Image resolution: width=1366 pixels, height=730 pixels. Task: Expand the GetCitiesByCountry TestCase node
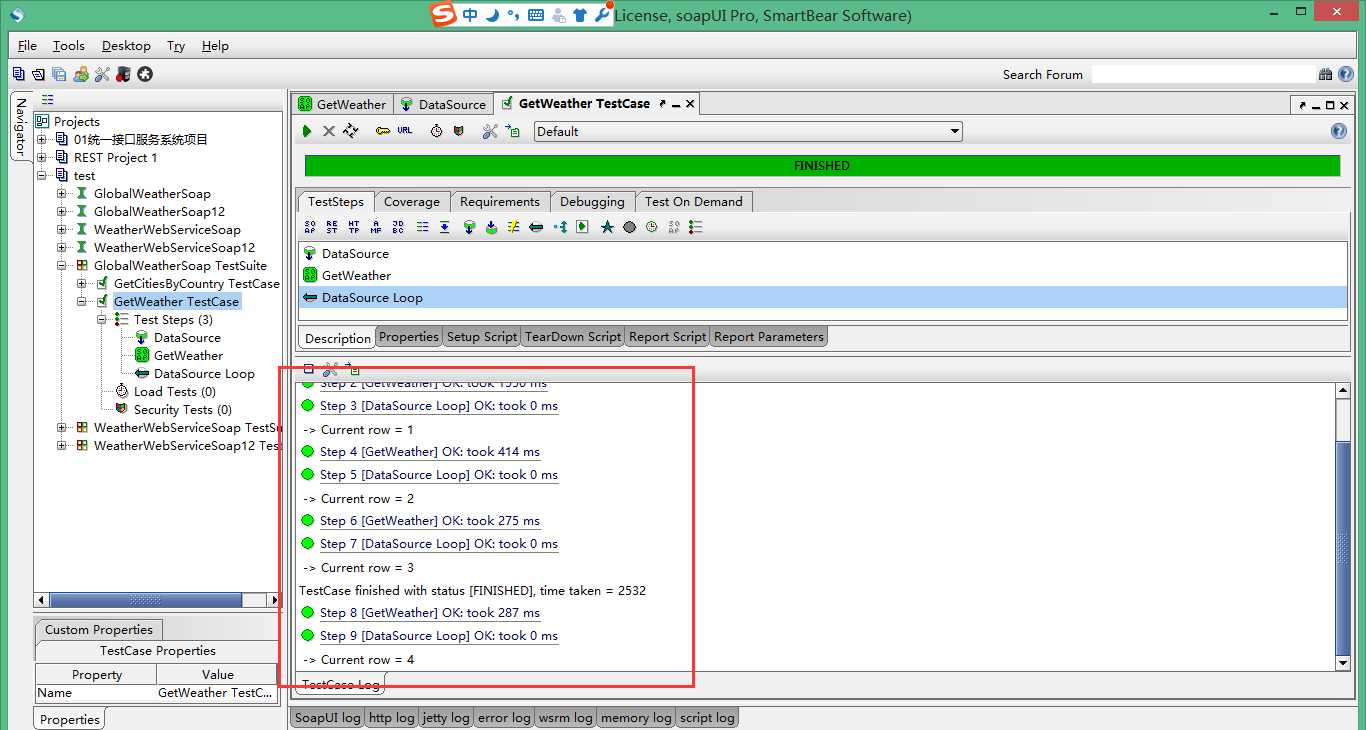[x=82, y=284]
